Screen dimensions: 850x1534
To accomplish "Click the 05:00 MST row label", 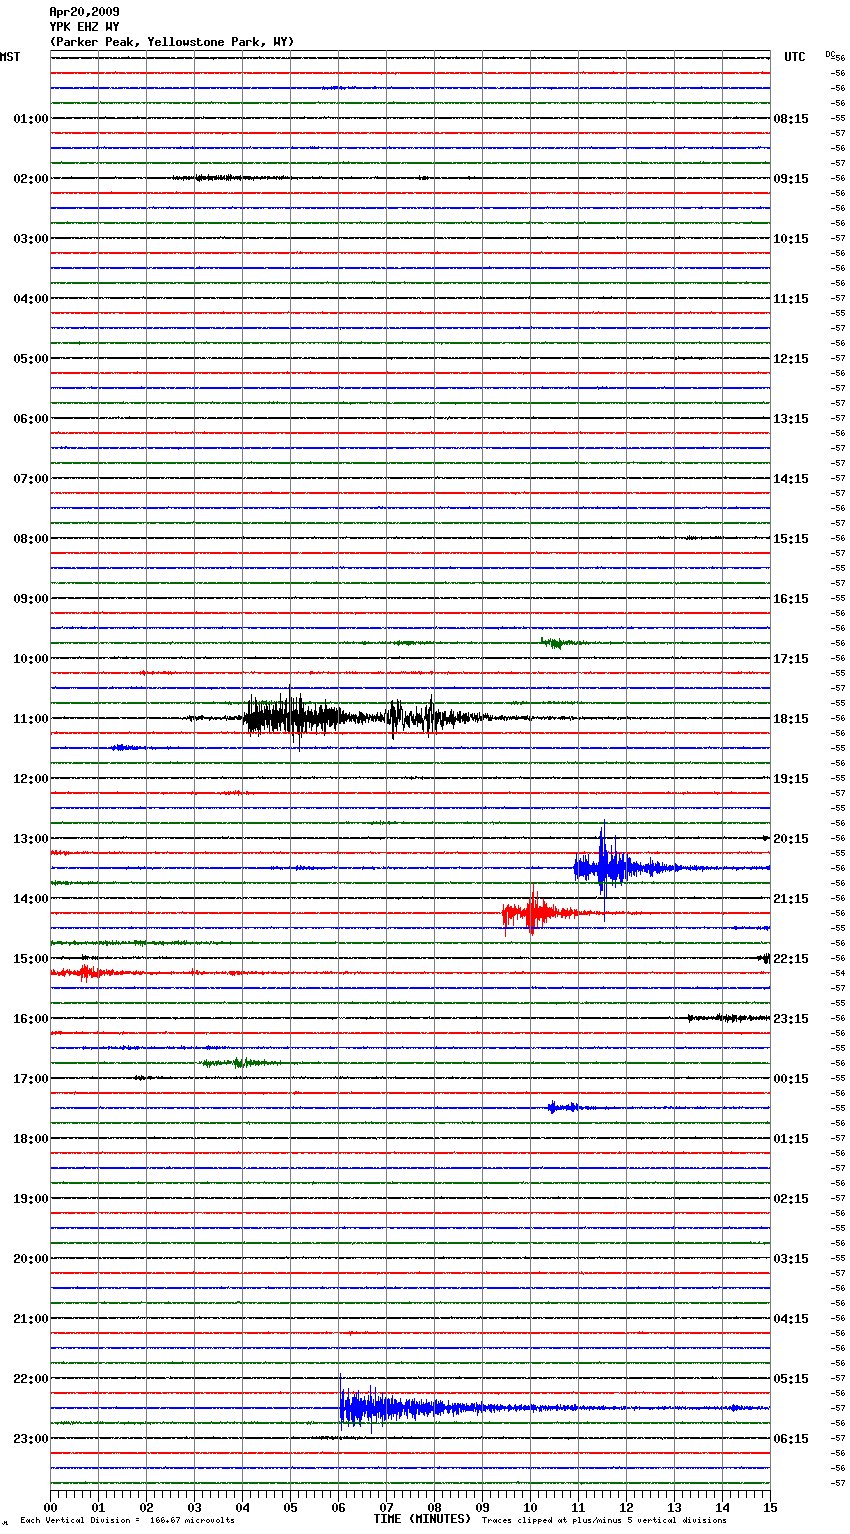I will pyautogui.click(x=30, y=359).
